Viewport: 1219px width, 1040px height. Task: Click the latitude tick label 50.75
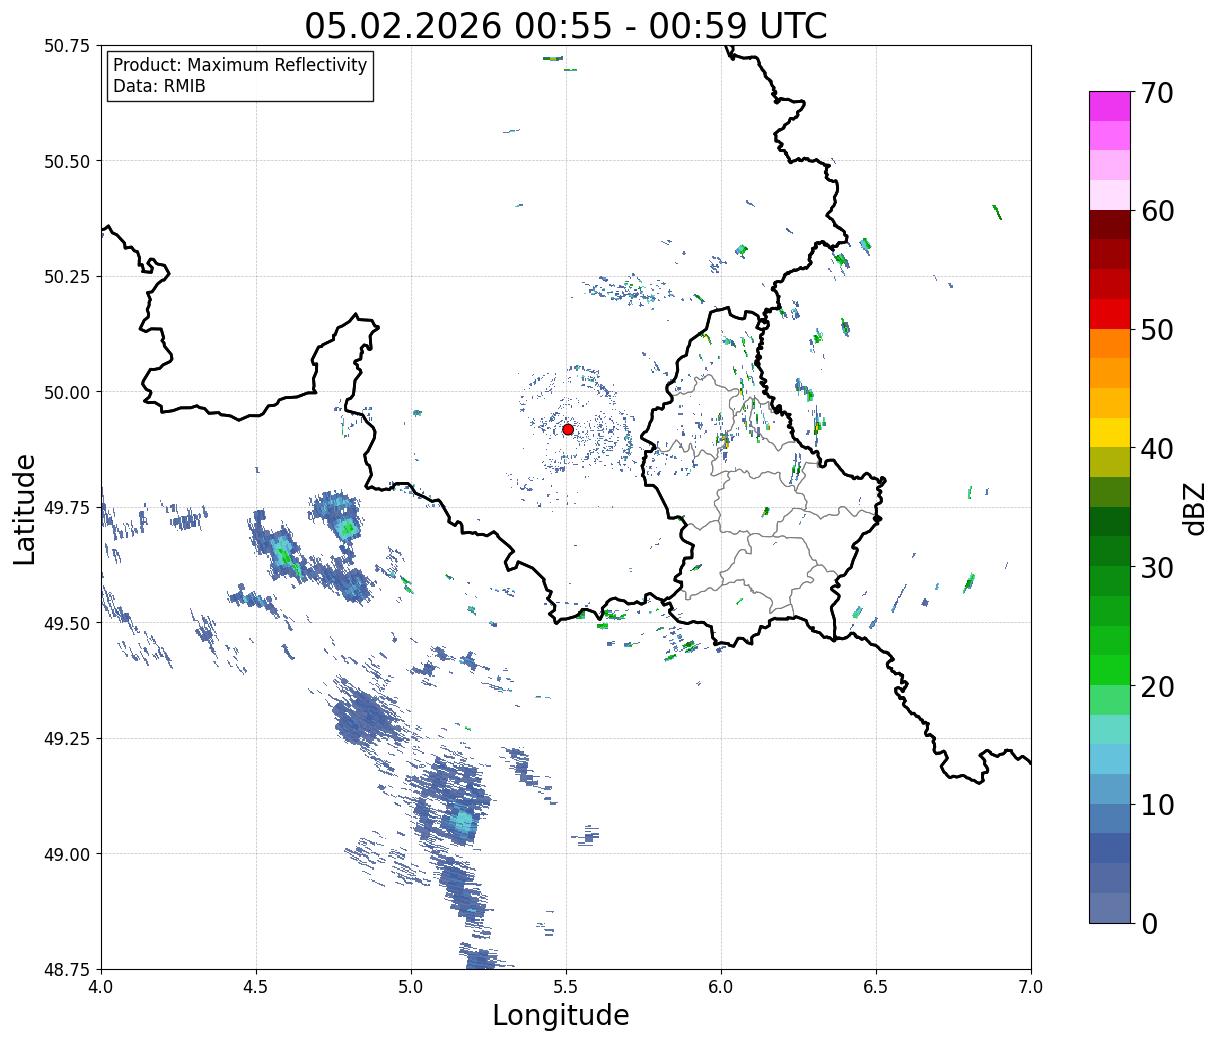click(x=66, y=46)
